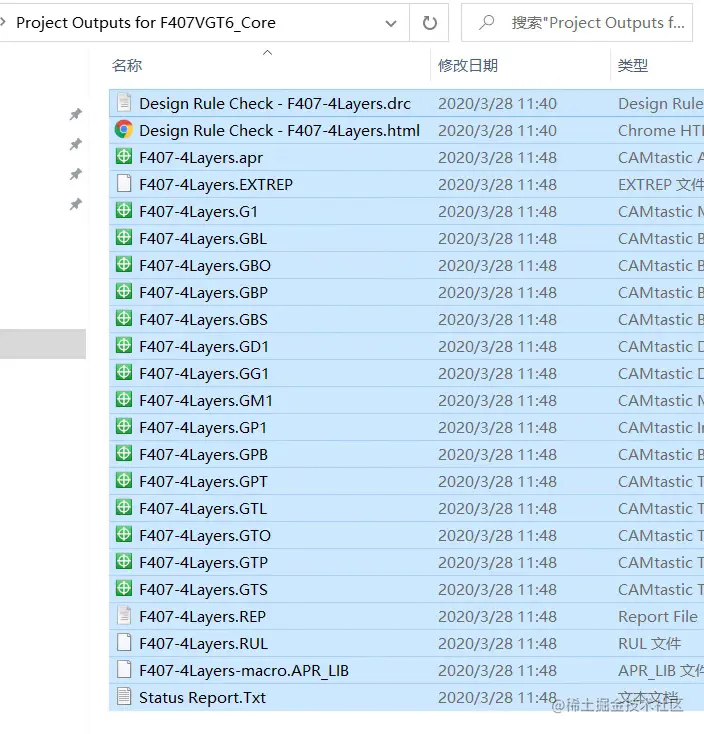Click the address path Project Outputs for F407VGT6_Core
The image size is (704, 734).
[x=146, y=22]
